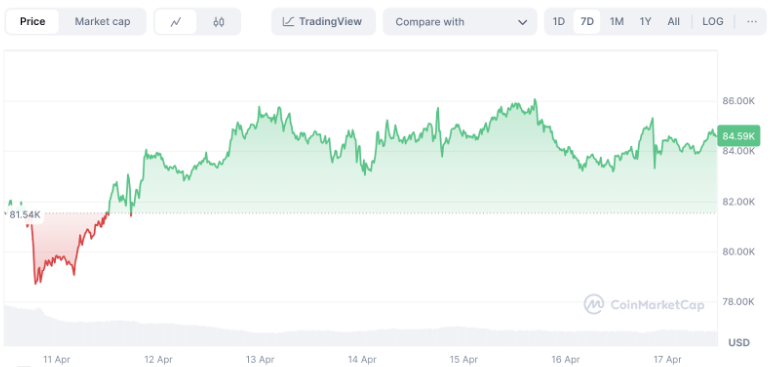Image resolution: width=772 pixels, height=367 pixels.
Task: Set chart range to 1D
Action: 558,22
